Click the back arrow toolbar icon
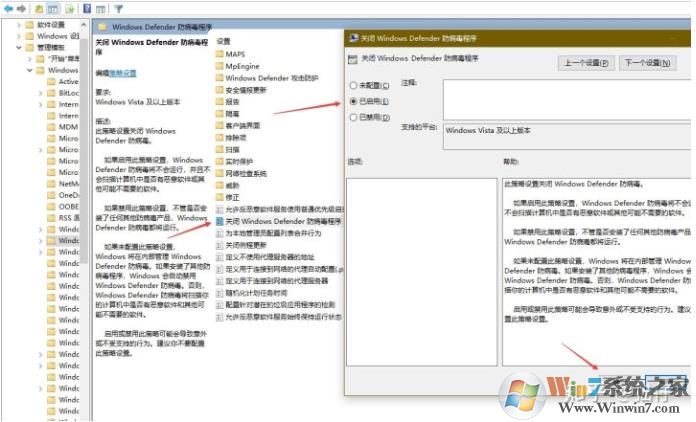 pyautogui.click(x=10, y=7)
